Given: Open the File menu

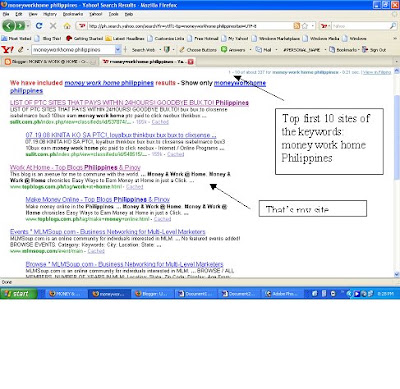Looking at the screenshot, I should click(x=6, y=14).
